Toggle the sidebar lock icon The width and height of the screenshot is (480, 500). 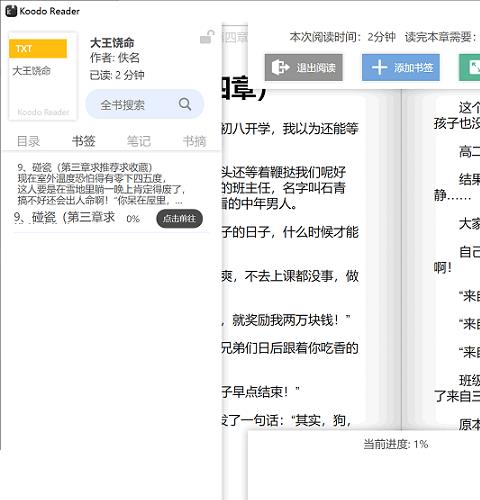click(x=207, y=37)
